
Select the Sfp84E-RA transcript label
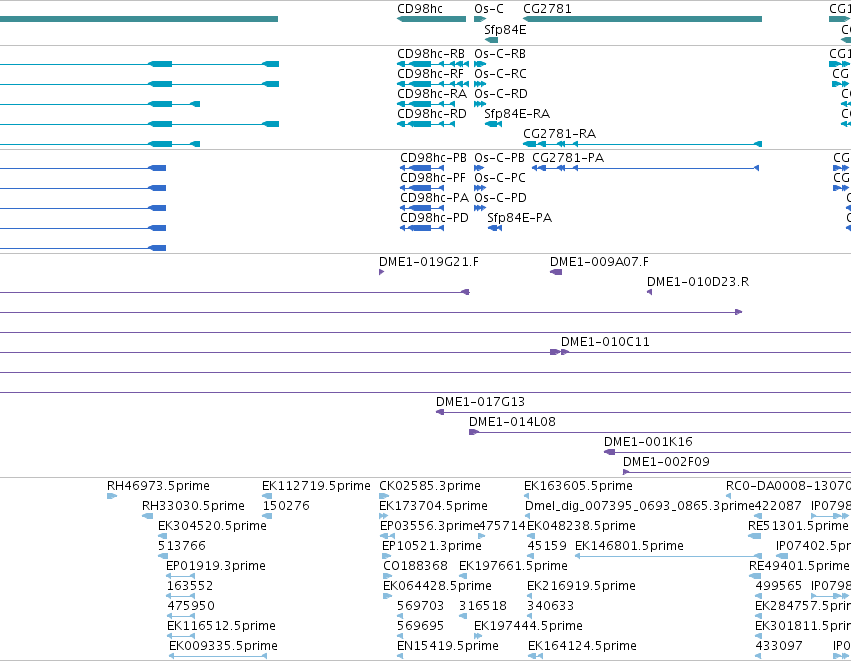[517, 114]
